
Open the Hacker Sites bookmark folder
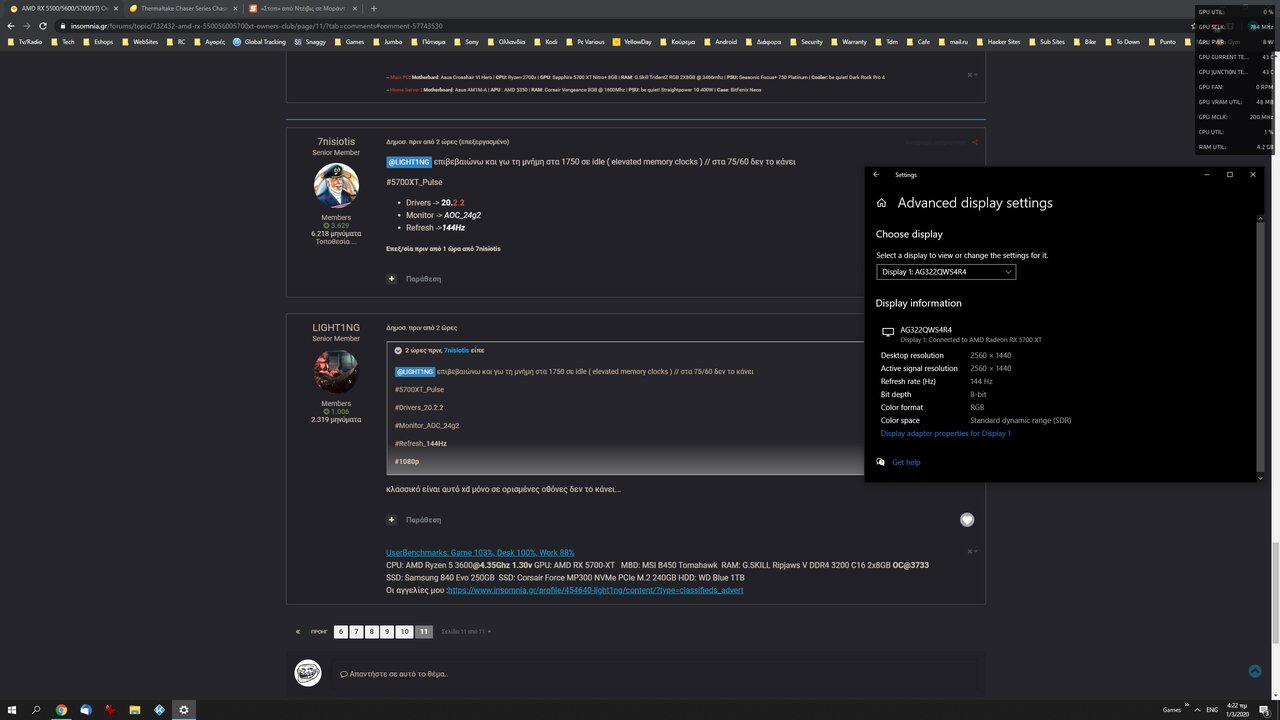tap(998, 42)
